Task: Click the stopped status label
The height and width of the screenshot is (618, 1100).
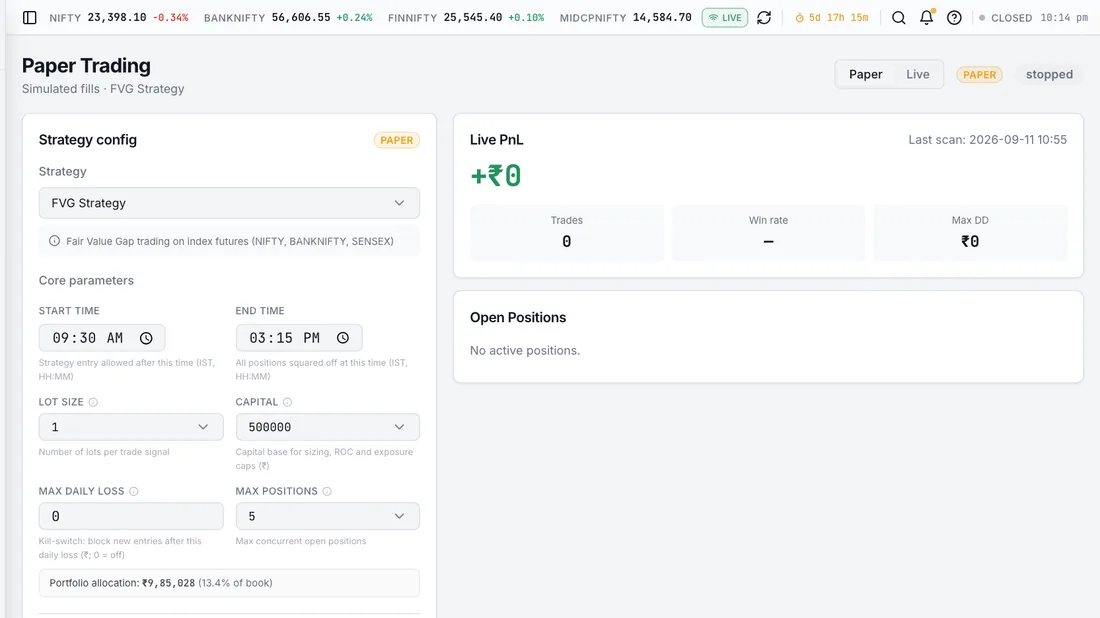Action: [x=1049, y=74]
